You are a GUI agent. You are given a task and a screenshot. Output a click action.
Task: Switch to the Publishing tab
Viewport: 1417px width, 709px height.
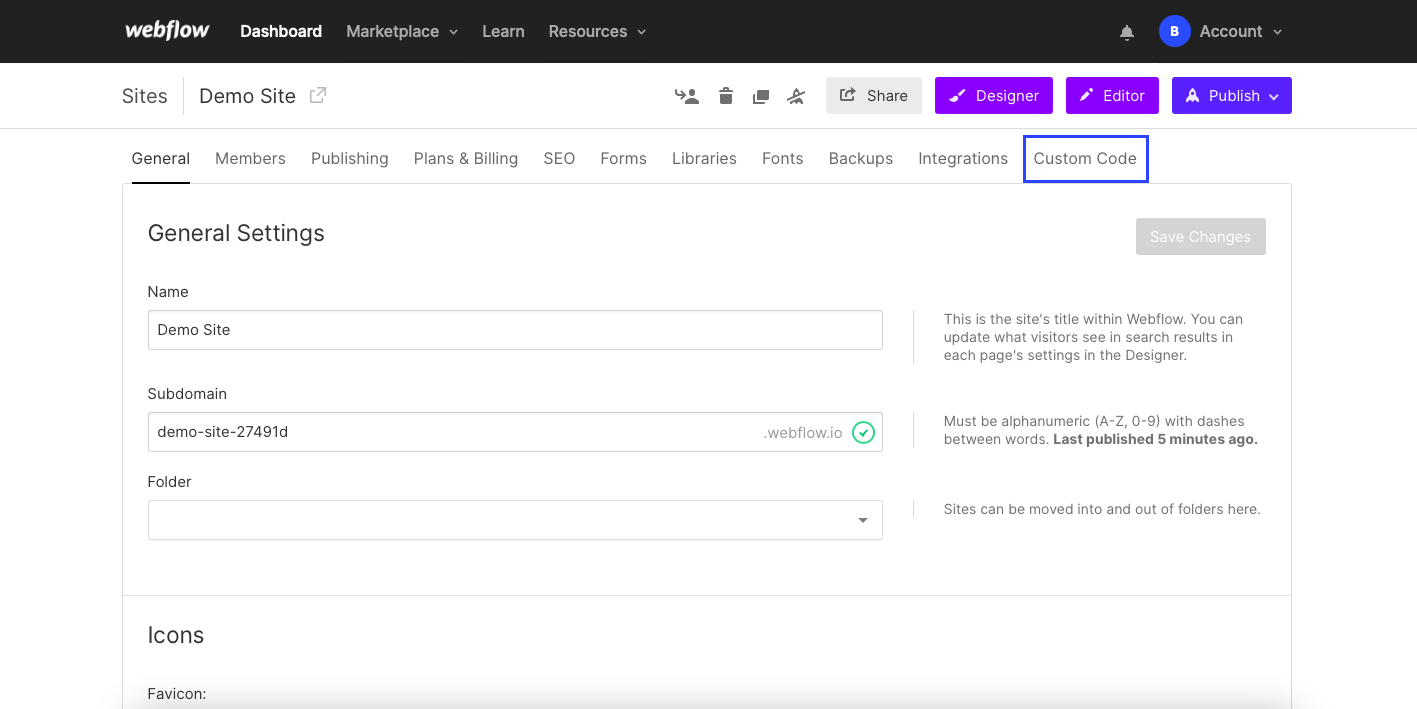click(x=349, y=158)
